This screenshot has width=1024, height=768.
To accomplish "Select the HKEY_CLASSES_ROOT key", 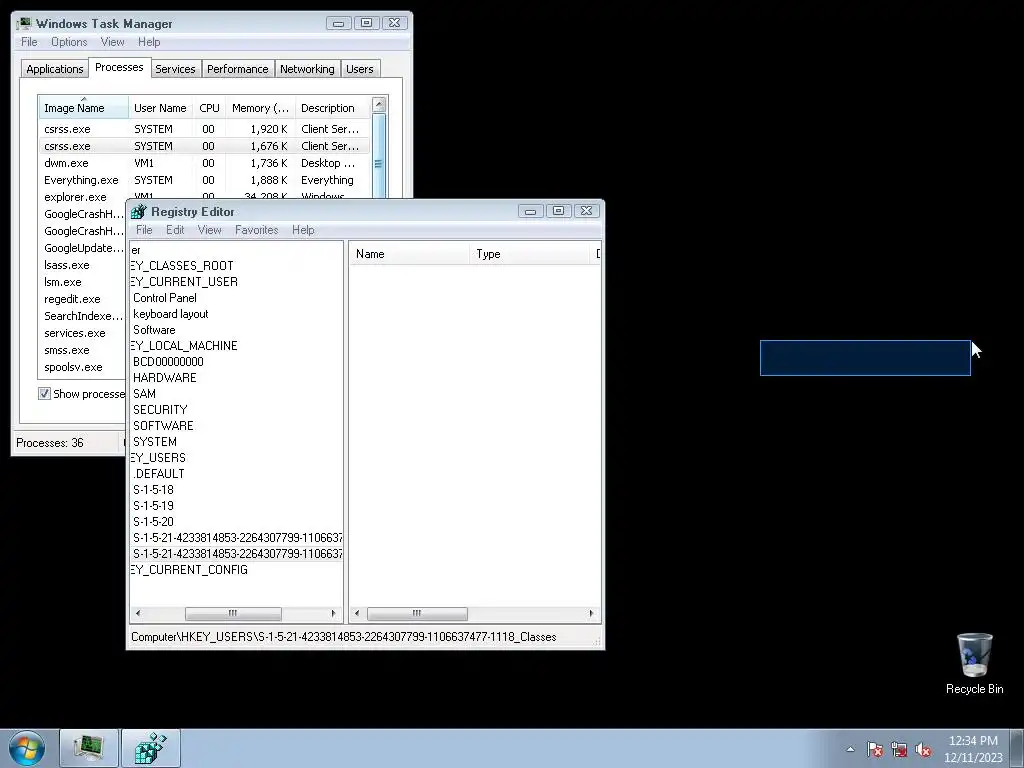I will point(182,266).
